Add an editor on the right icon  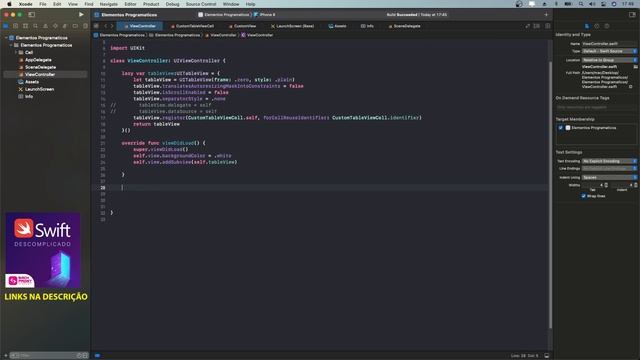[x=547, y=26]
